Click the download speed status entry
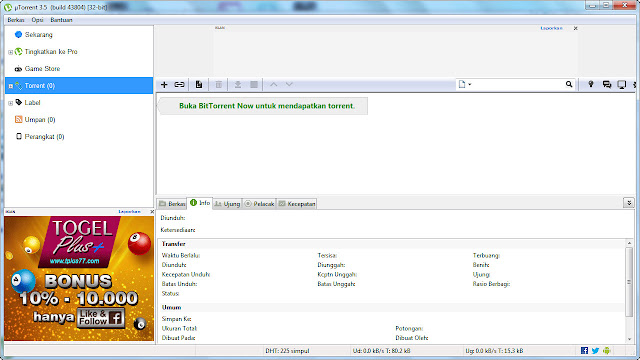The image size is (640, 360). (x=382, y=351)
